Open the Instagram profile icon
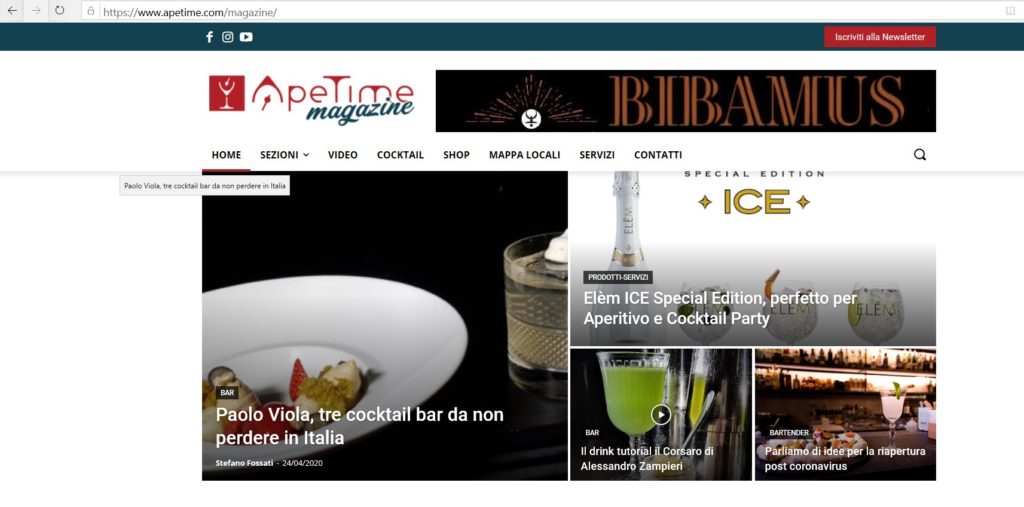The height and width of the screenshot is (507, 1024). click(x=227, y=37)
